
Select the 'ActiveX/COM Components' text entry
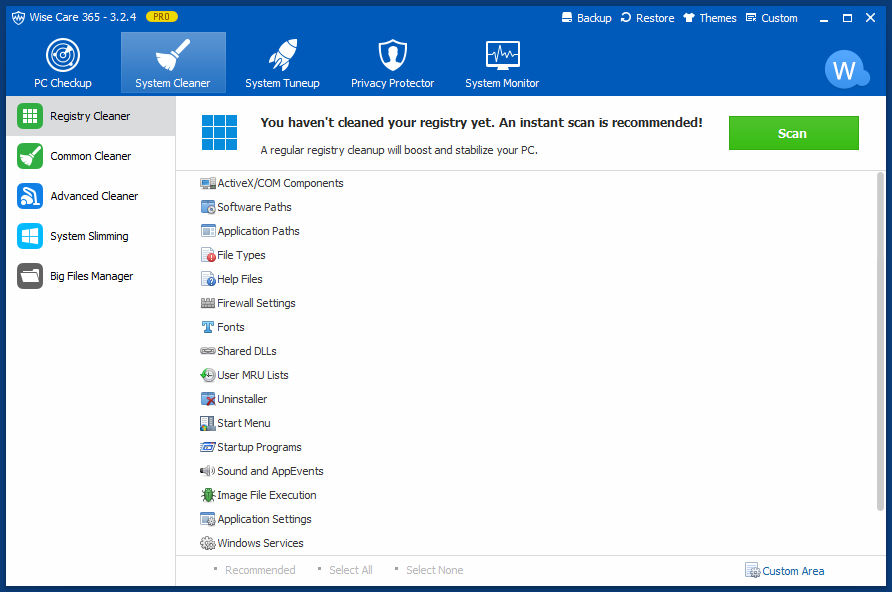point(280,183)
